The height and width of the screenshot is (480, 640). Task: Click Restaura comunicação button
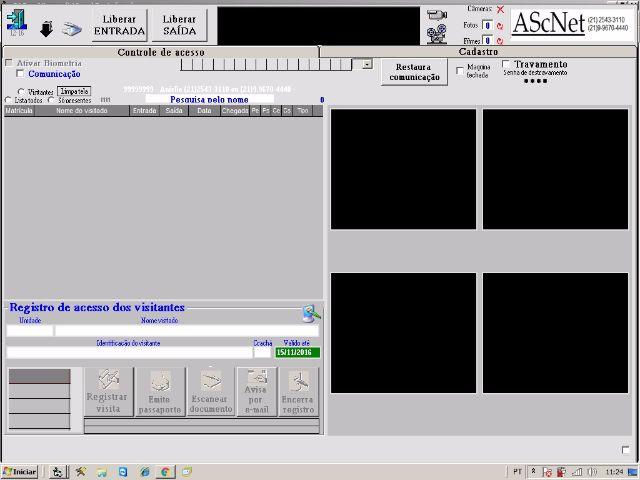tap(414, 72)
